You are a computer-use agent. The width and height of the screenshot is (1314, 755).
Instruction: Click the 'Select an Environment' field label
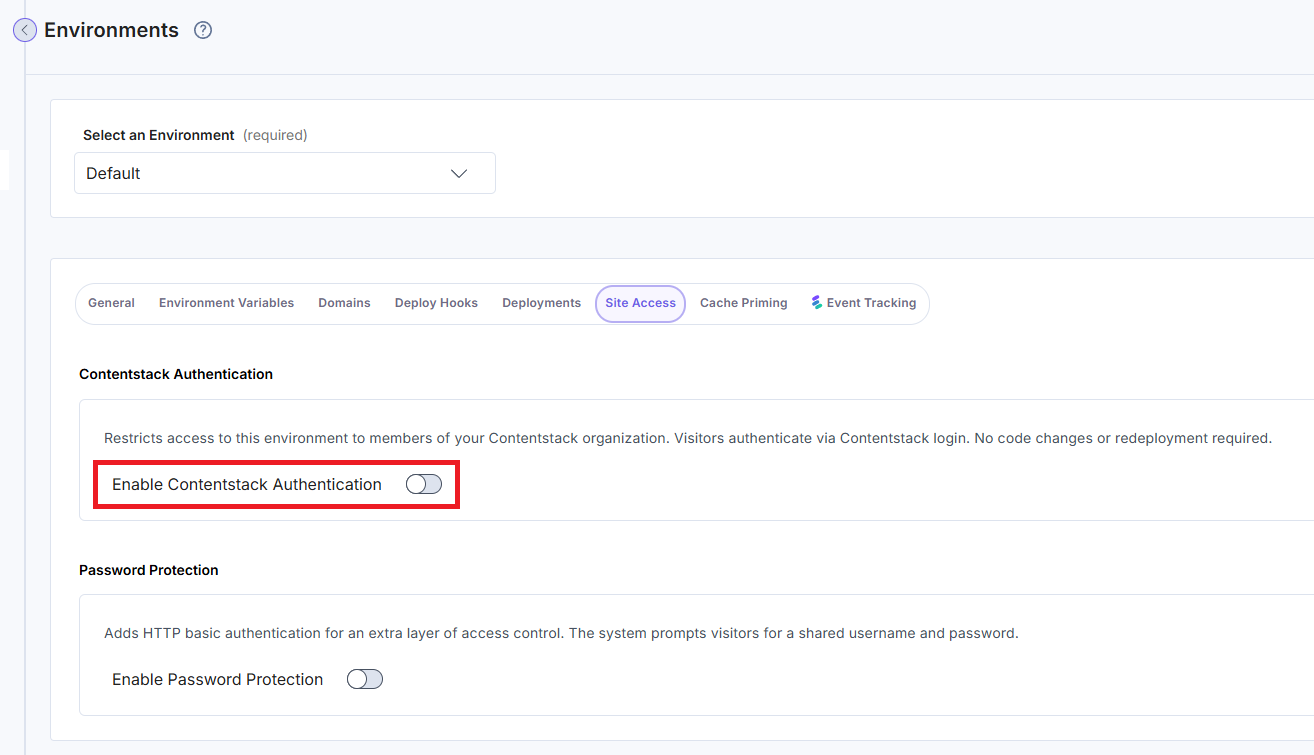click(159, 135)
